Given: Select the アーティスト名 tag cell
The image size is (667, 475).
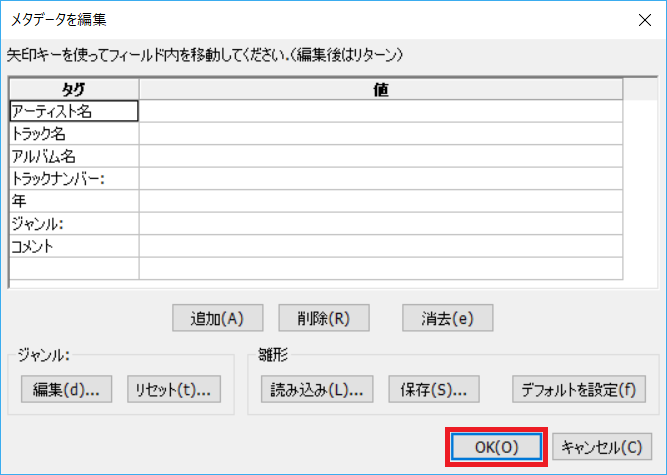Looking at the screenshot, I should tap(74, 111).
